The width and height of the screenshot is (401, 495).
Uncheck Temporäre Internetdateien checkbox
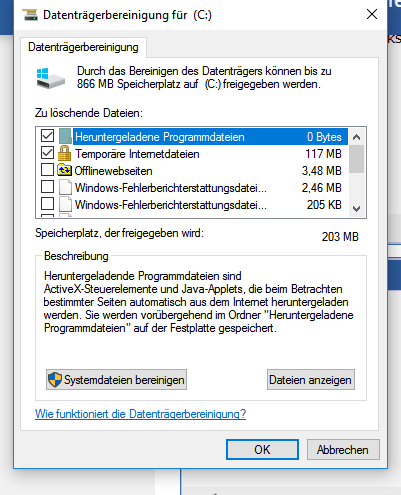click(x=47, y=153)
